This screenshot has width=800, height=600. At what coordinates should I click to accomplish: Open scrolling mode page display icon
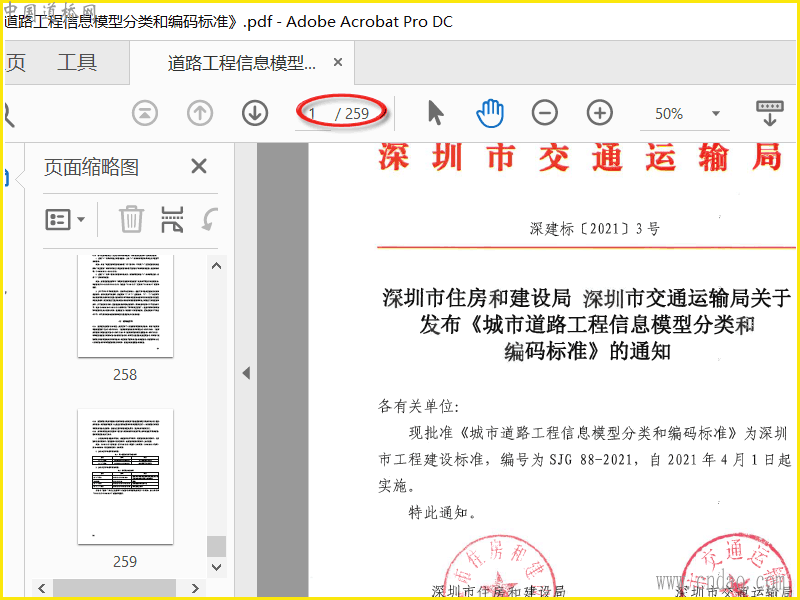[x=769, y=113]
